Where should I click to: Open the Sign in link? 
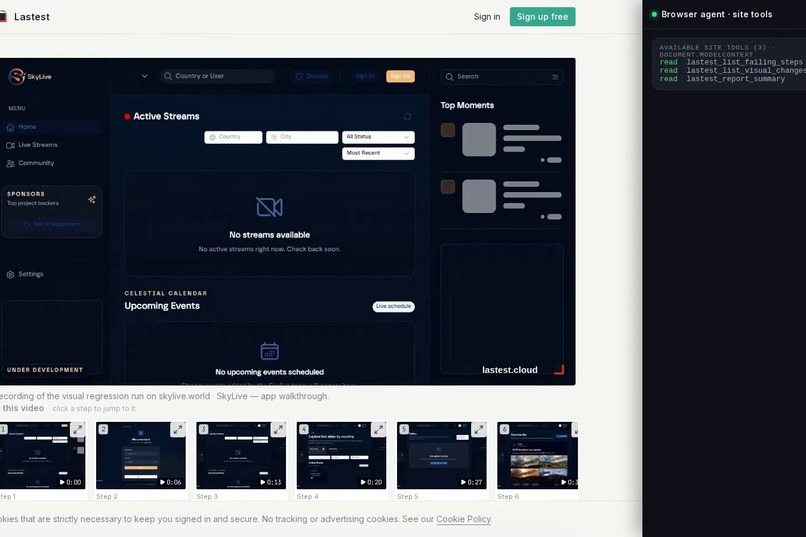(x=486, y=16)
